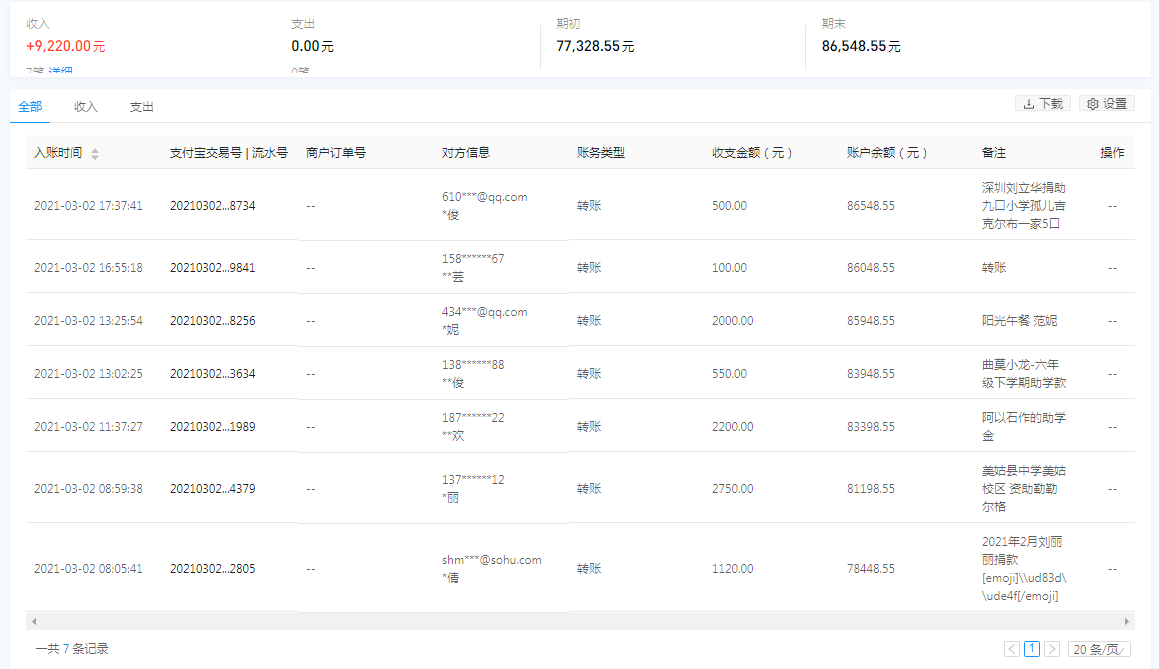Switch to the 支出 tab

[x=141, y=107]
